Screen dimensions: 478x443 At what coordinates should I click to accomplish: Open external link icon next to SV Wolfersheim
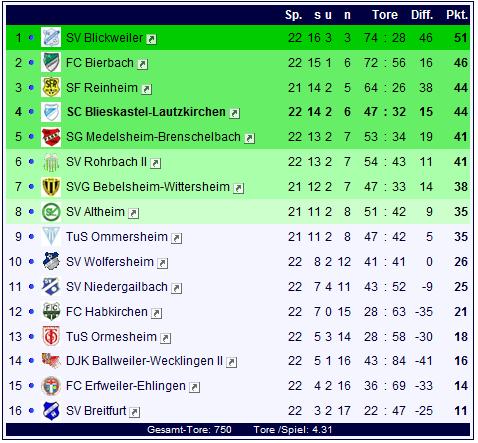tap(163, 263)
